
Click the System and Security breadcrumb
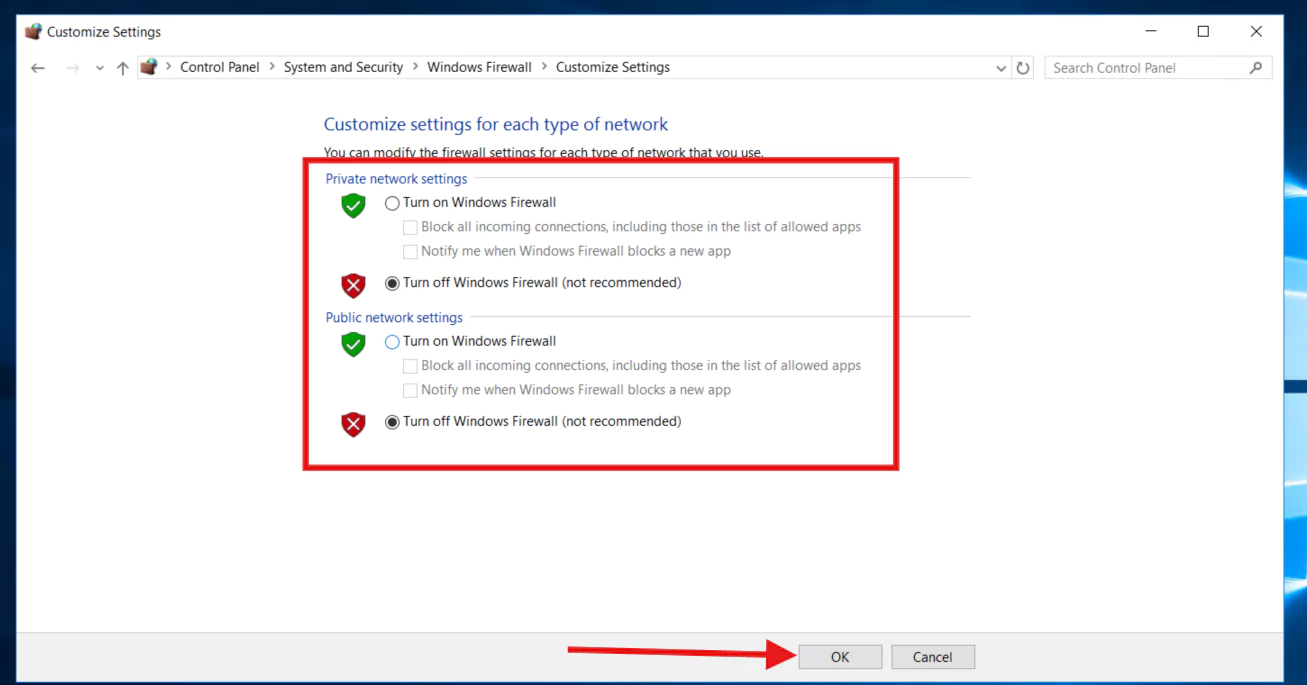coord(343,67)
